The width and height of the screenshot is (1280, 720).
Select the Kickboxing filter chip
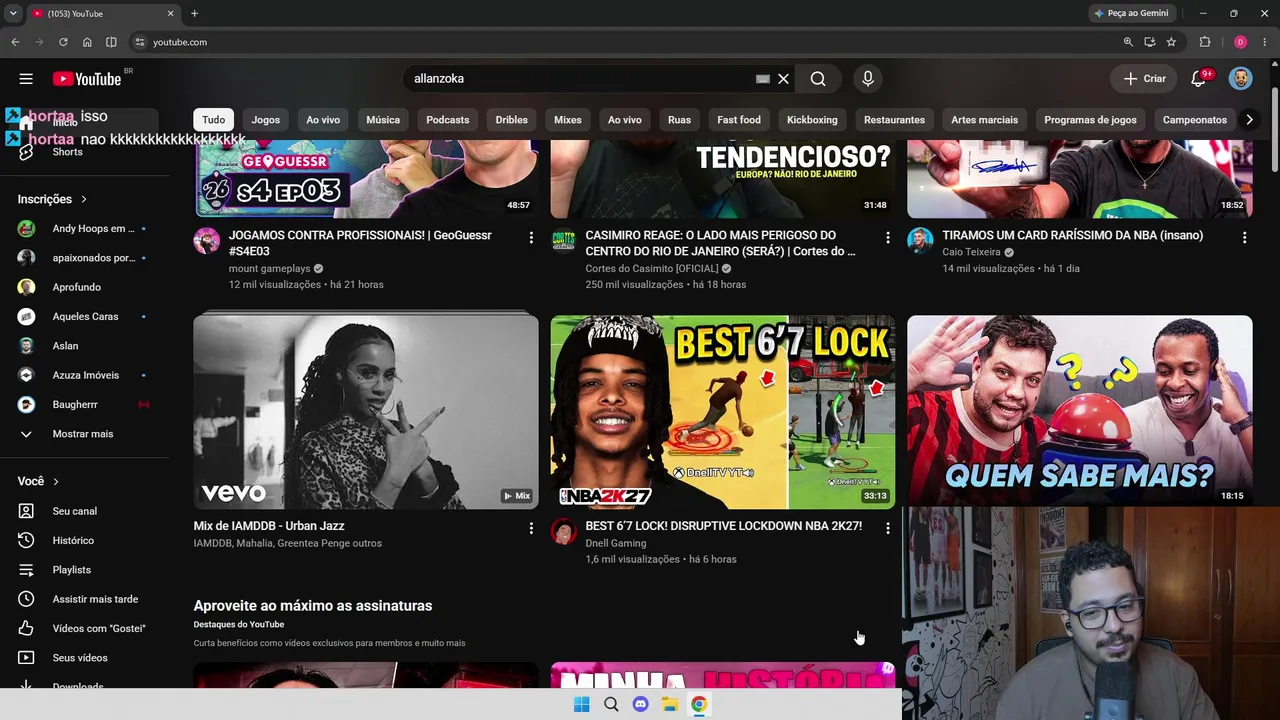coord(812,120)
